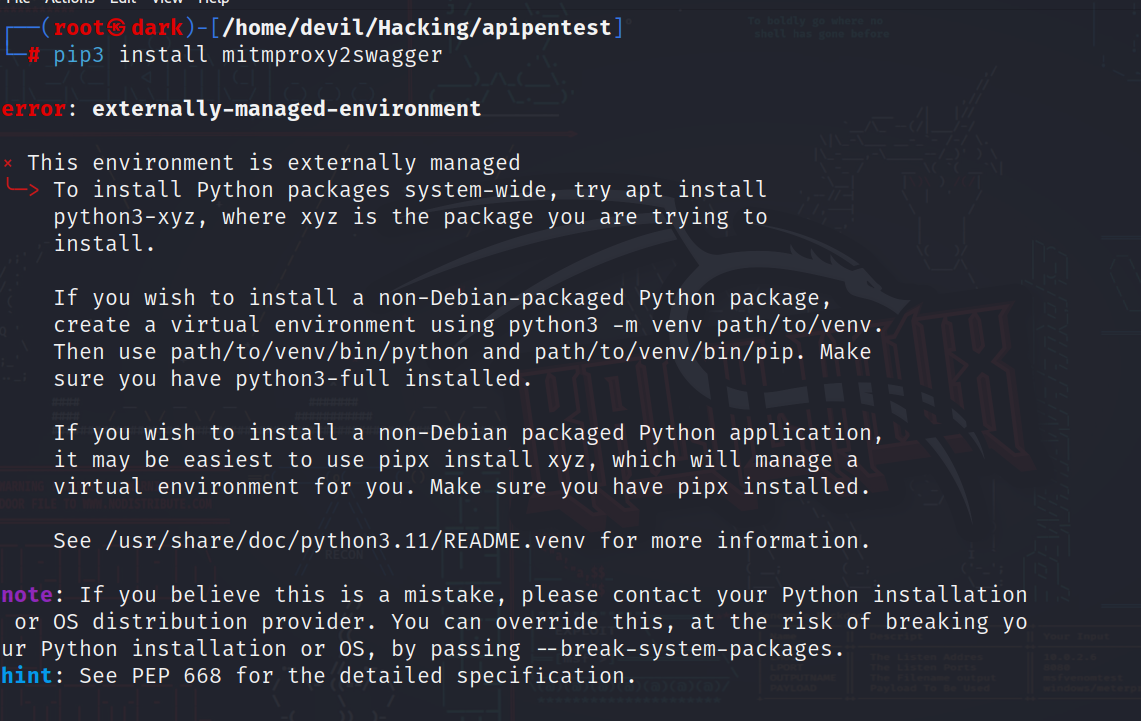This screenshot has height=721, width=1141.
Task: Open the View menu
Action: 167,2
